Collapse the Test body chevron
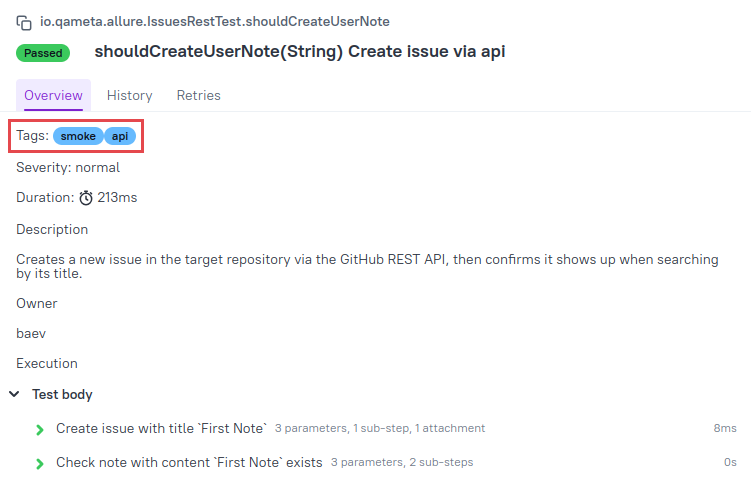751x503 pixels. pyautogui.click(x=14, y=394)
